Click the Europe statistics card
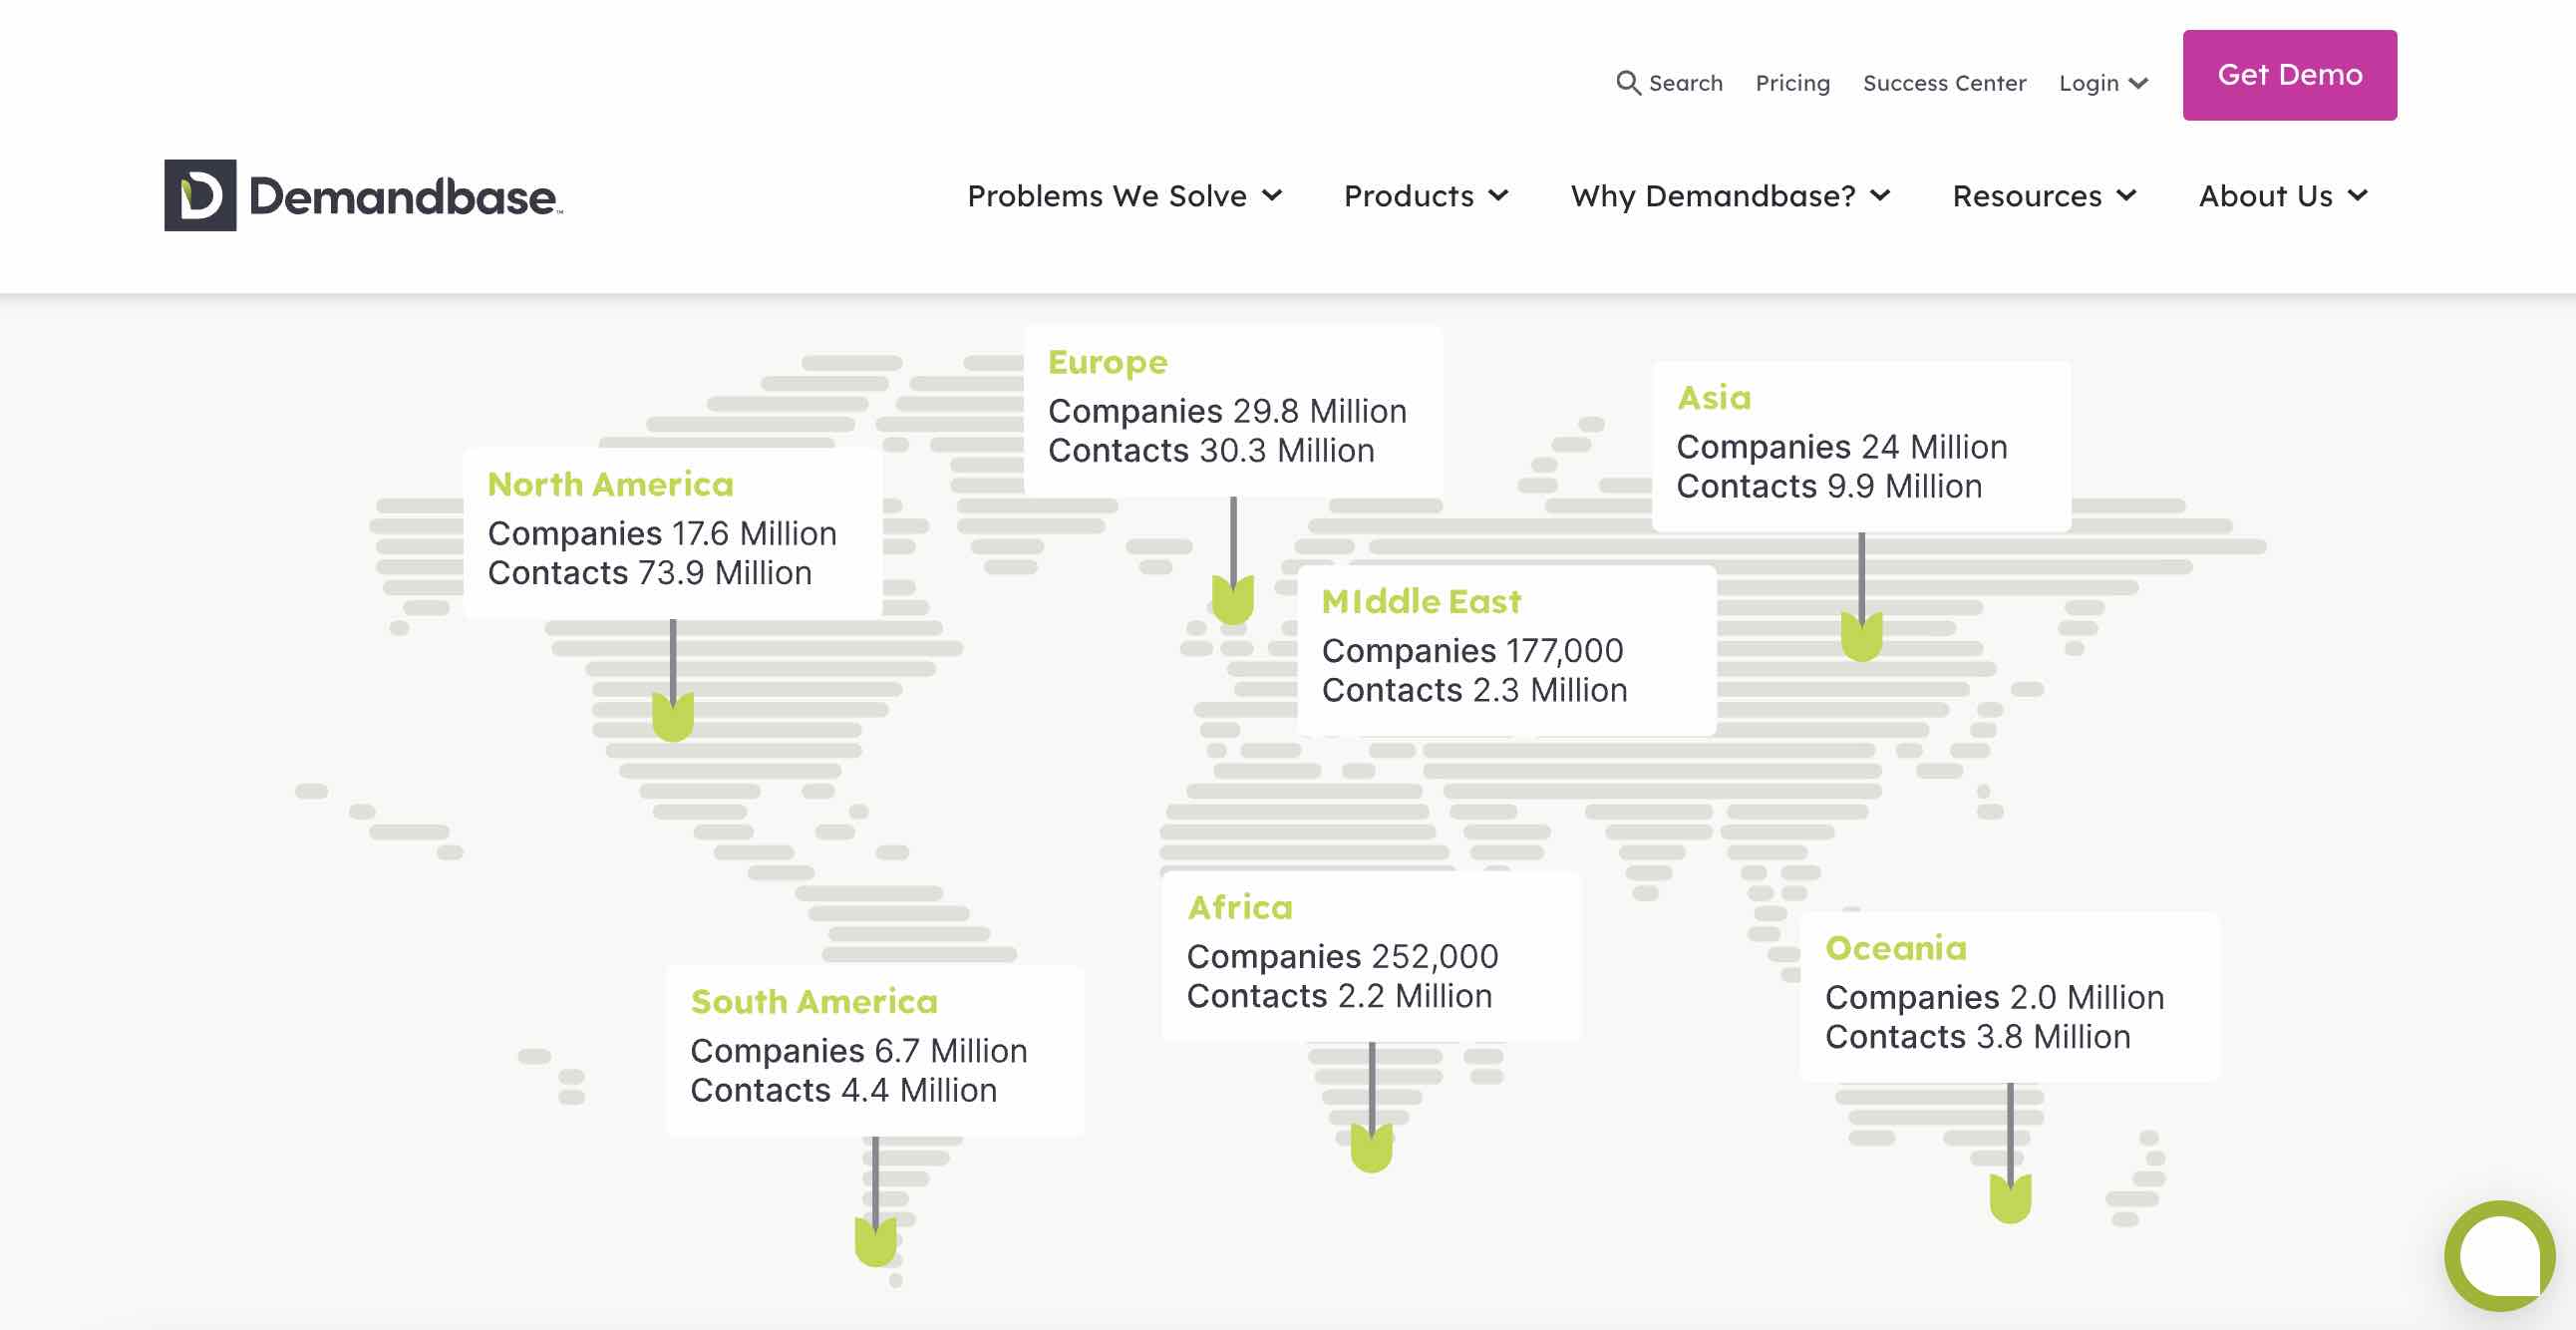The width and height of the screenshot is (2576, 1330). [x=1232, y=410]
